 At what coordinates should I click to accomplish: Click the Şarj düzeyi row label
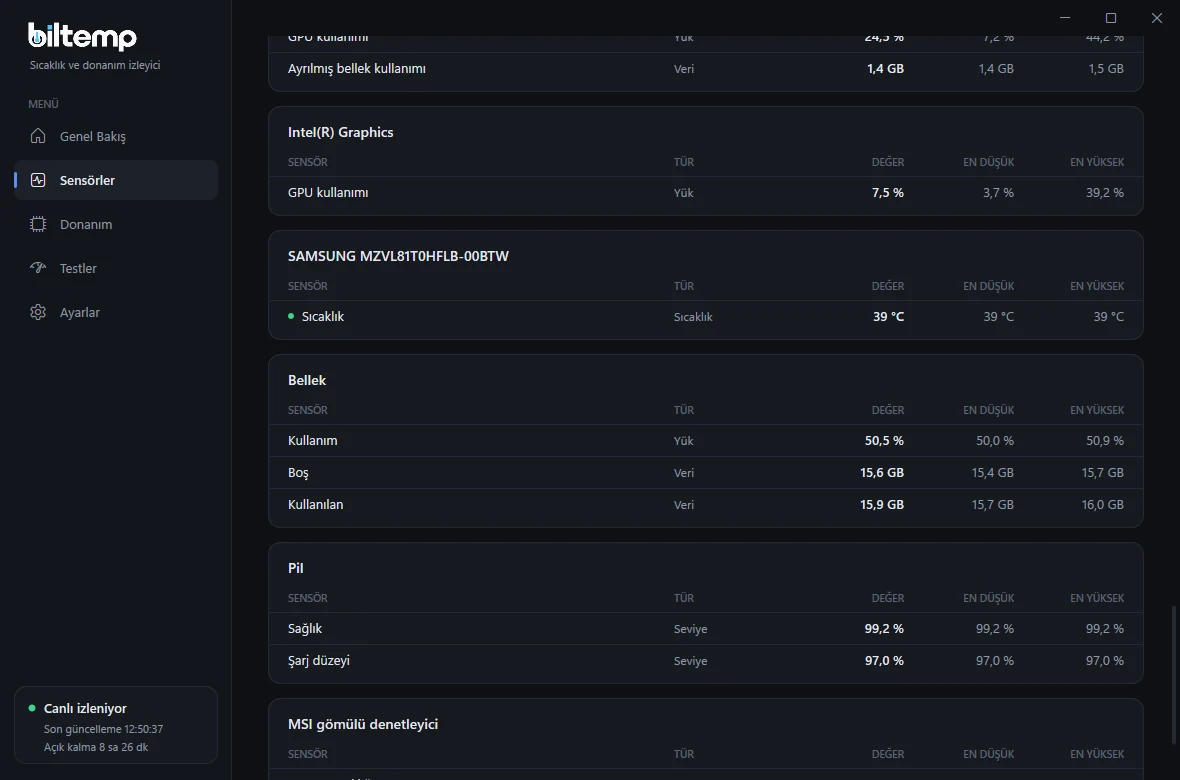319,660
